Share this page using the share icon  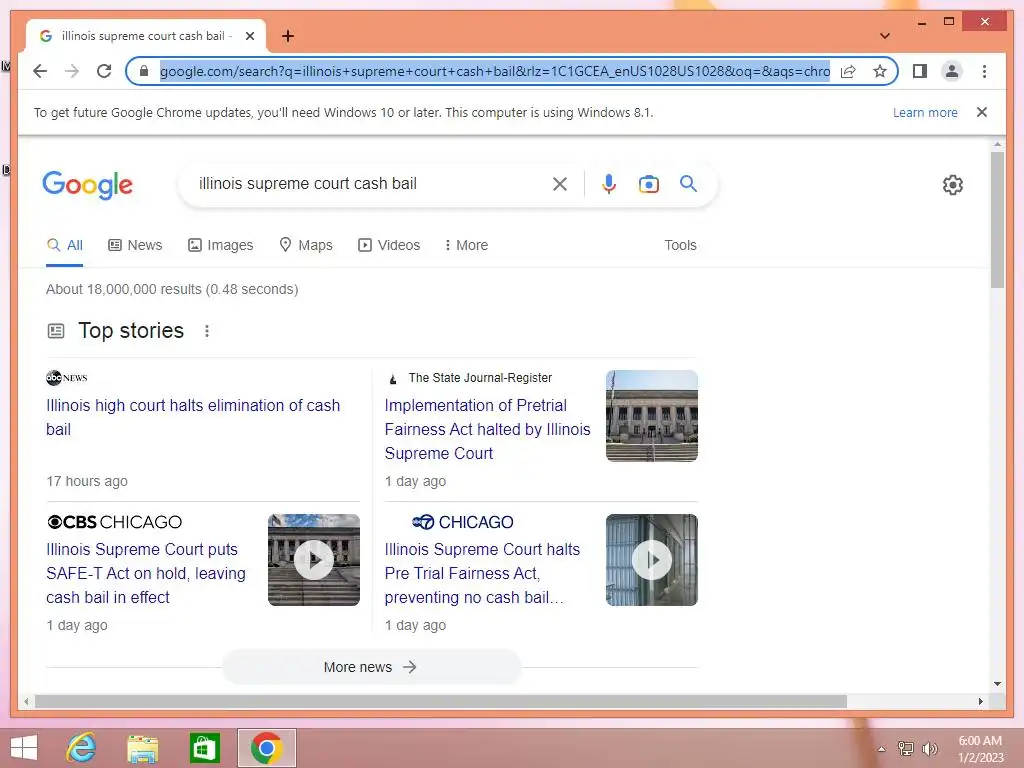coord(848,71)
